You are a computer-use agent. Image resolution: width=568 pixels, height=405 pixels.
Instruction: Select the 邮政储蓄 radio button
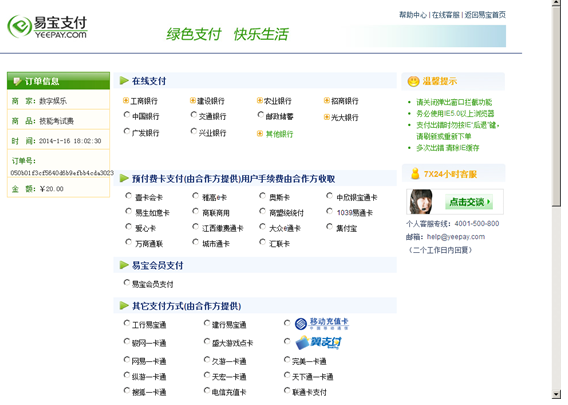point(260,115)
